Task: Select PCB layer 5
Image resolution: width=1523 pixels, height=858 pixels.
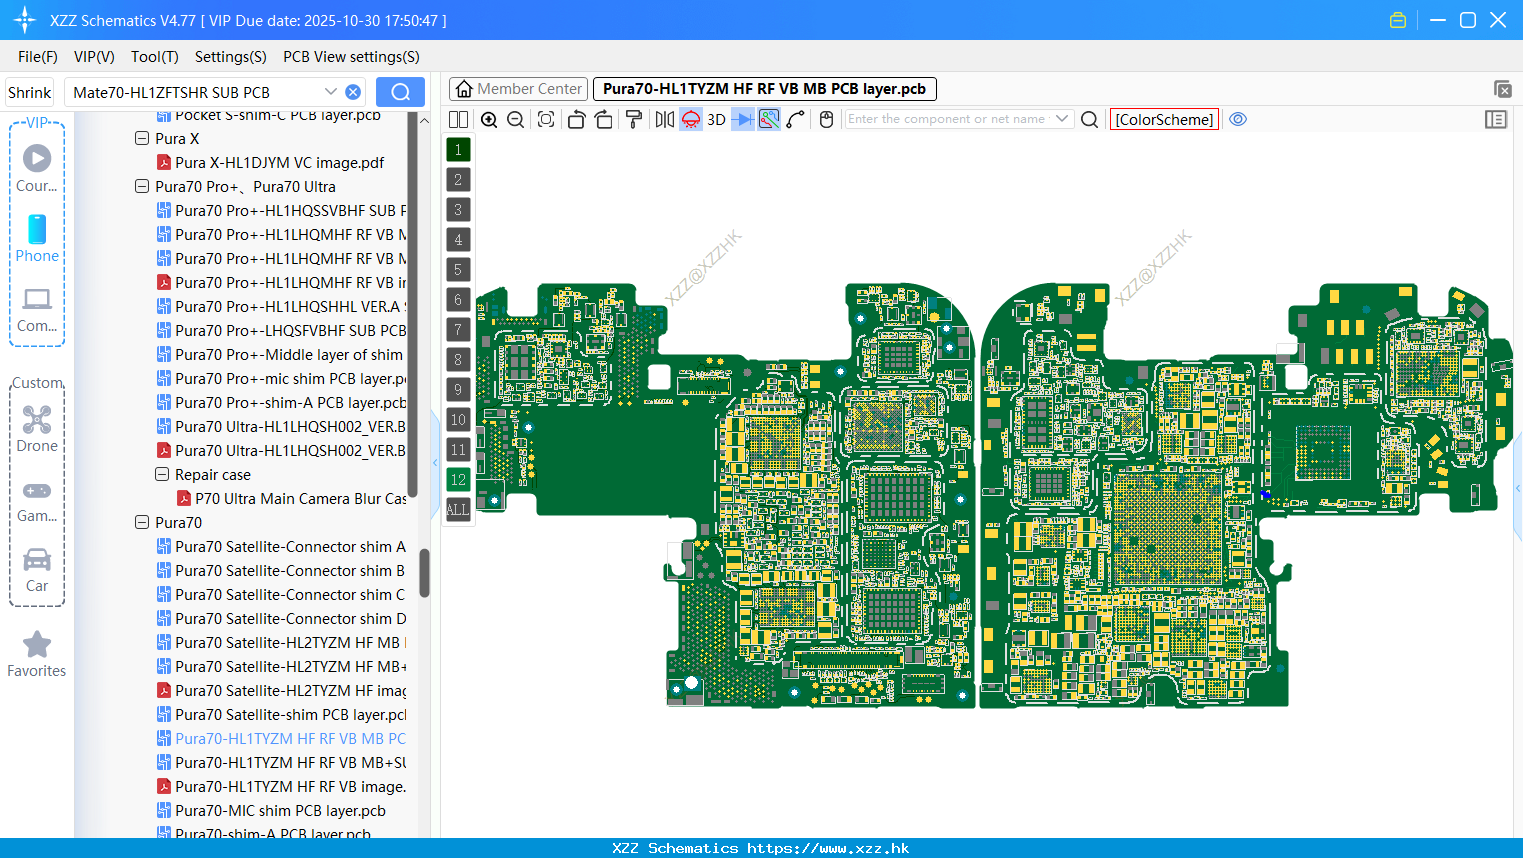Action: [458, 270]
